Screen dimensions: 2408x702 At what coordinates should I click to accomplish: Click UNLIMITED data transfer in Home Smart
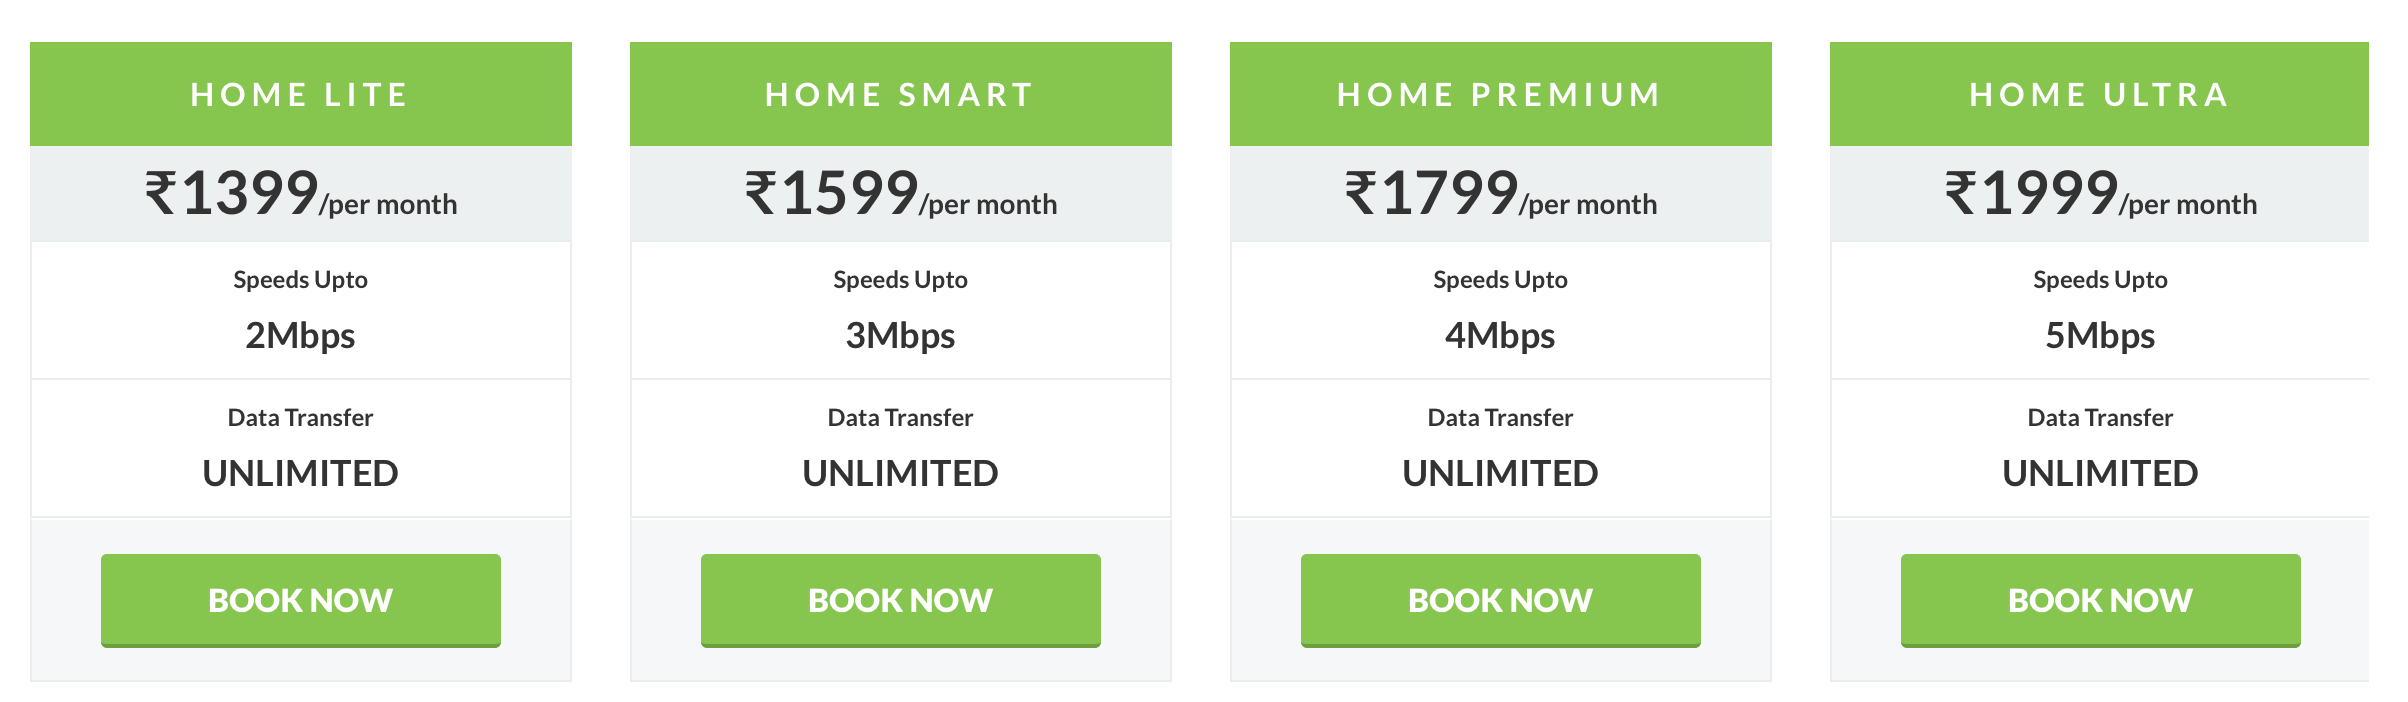[x=900, y=473]
